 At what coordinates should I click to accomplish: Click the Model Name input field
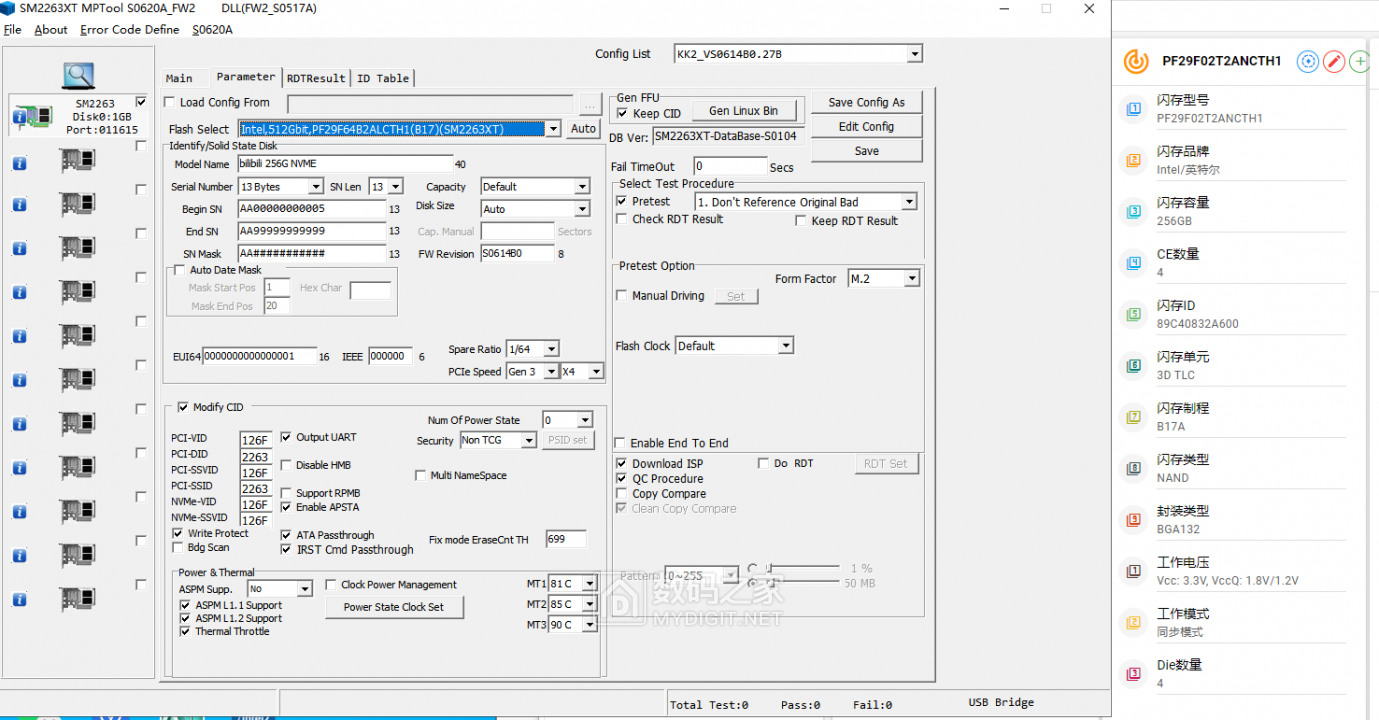tap(345, 164)
